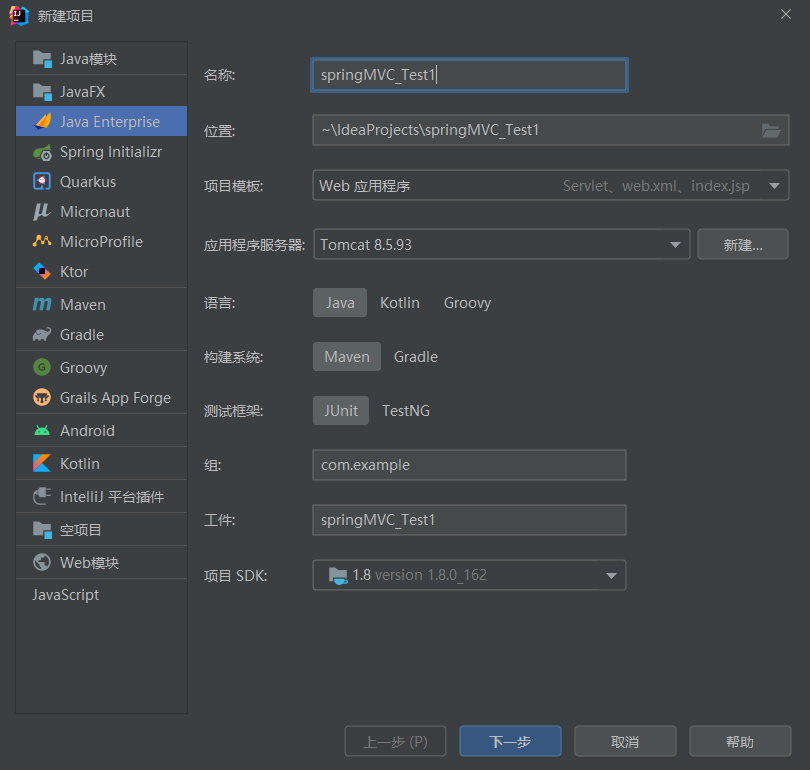
Task: Select Ktor in the sidebar
Action: coord(101,272)
